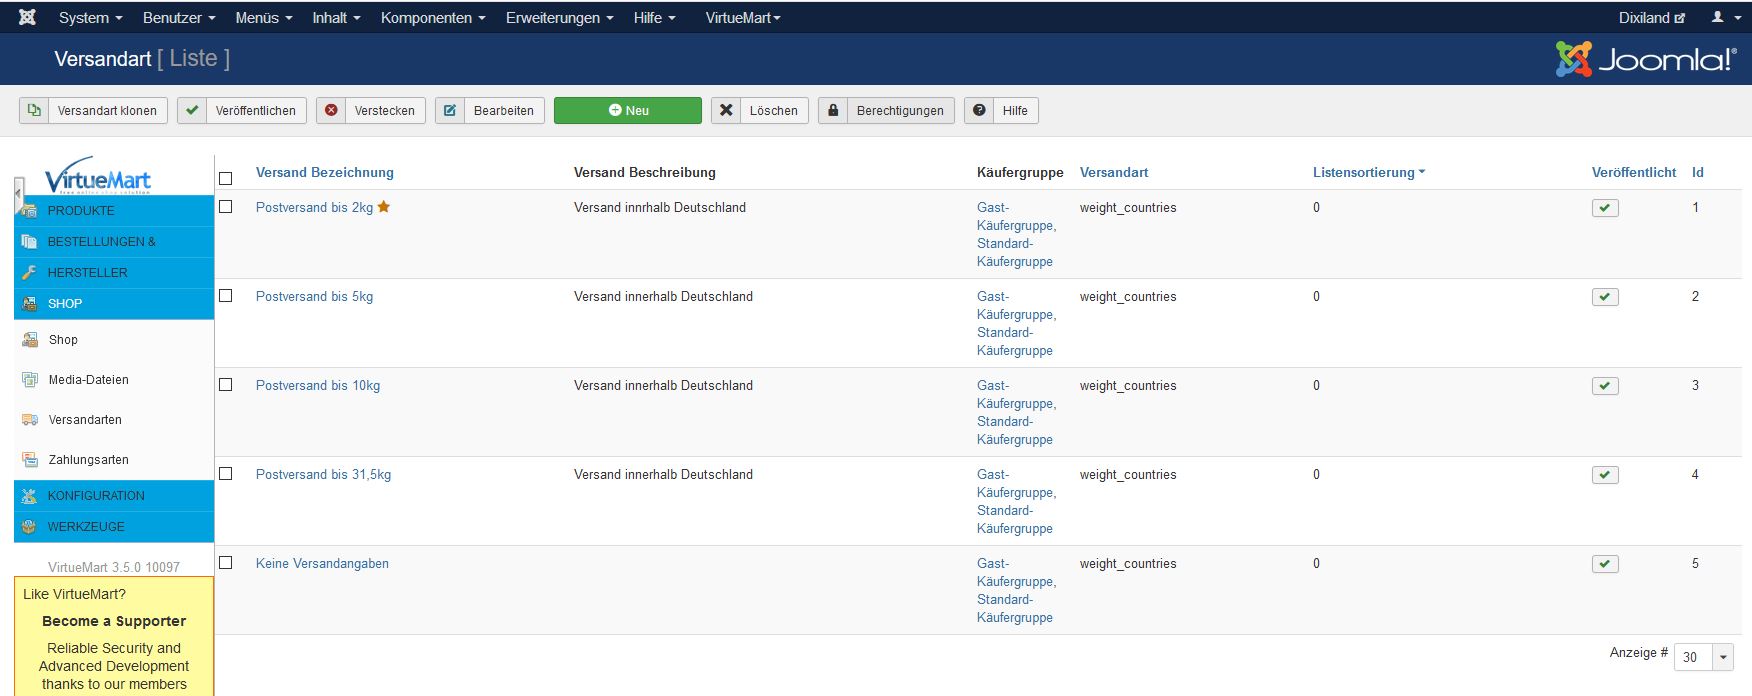Viewport: 1752px width, 696px height.
Task: Toggle published status of Postversand bis 2kg
Action: click(x=1604, y=208)
